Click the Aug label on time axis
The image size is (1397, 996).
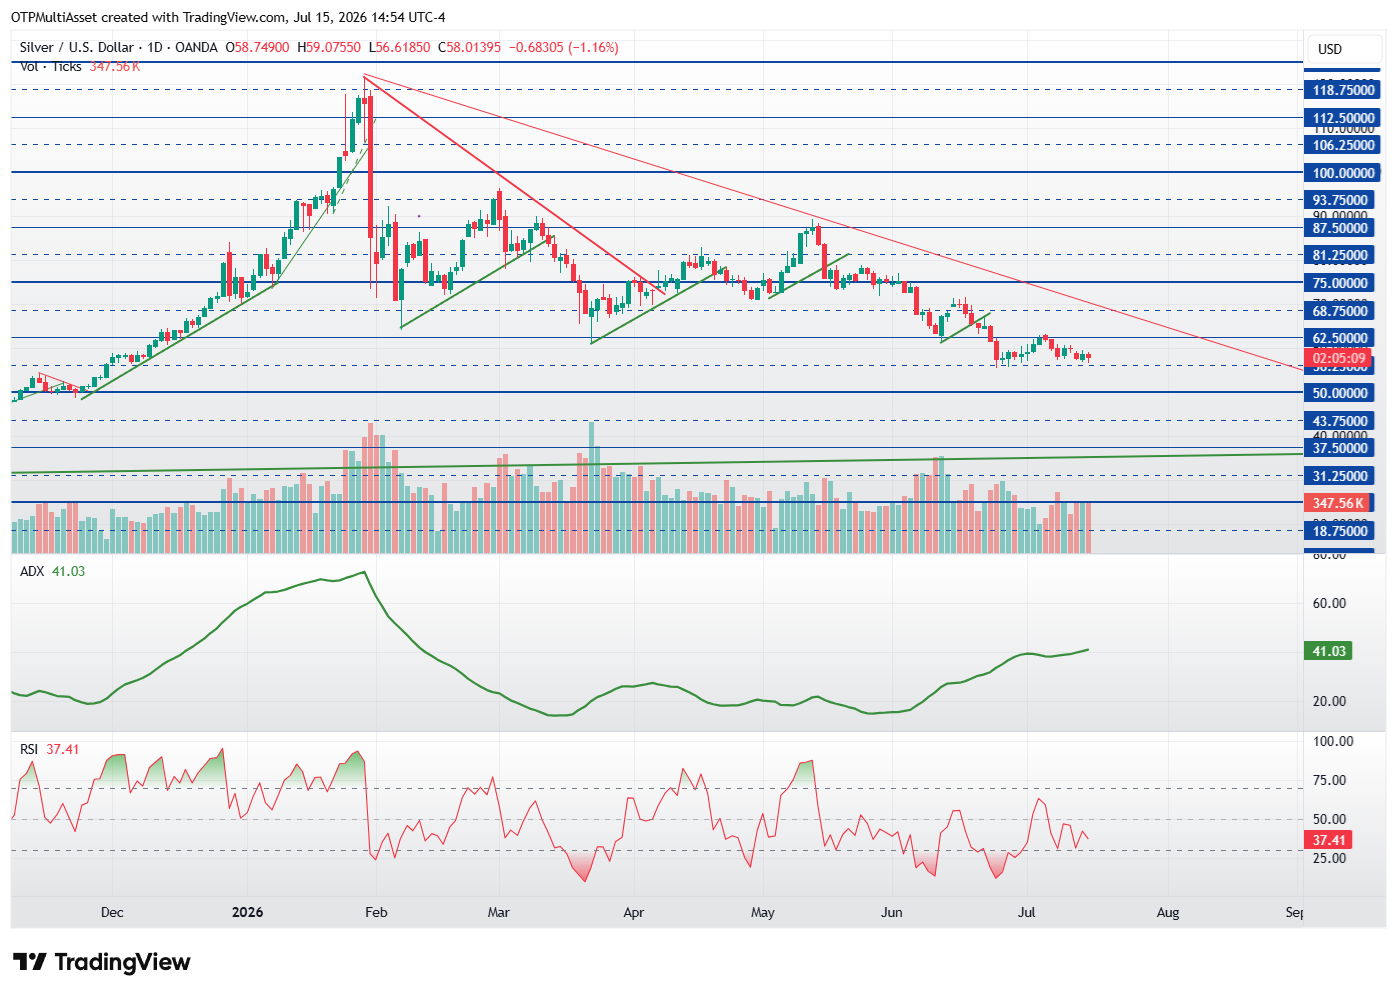(x=1167, y=912)
